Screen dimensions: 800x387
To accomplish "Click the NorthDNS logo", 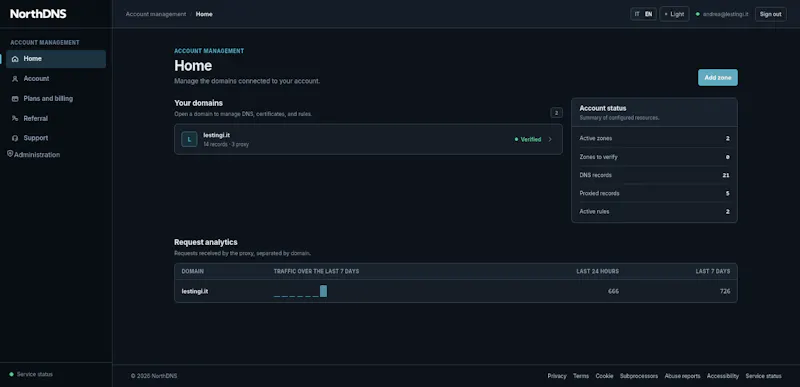I will coord(38,14).
